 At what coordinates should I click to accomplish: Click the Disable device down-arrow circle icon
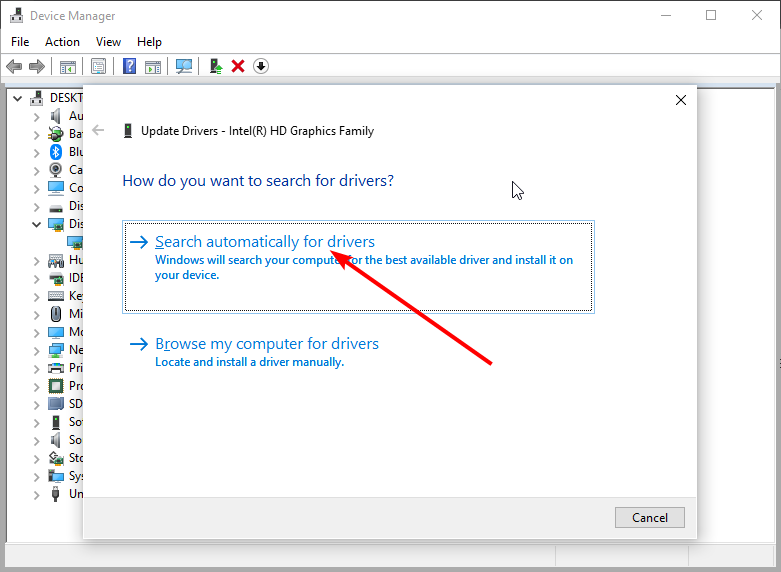point(261,66)
